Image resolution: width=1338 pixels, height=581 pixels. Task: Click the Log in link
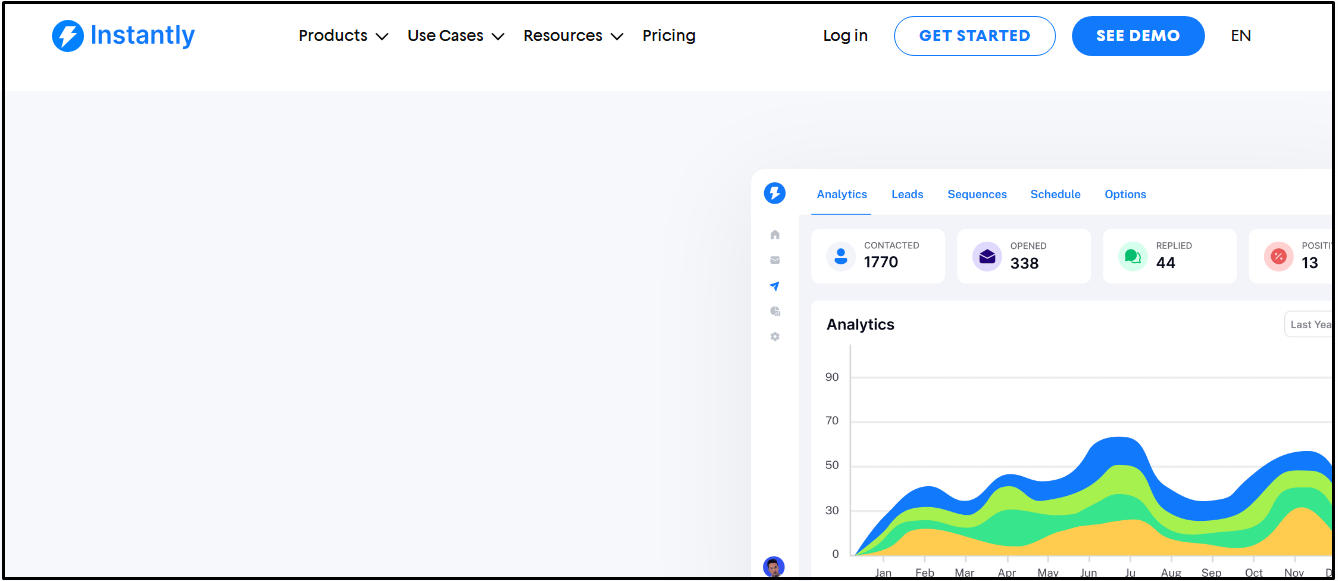(x=845, y=36)
